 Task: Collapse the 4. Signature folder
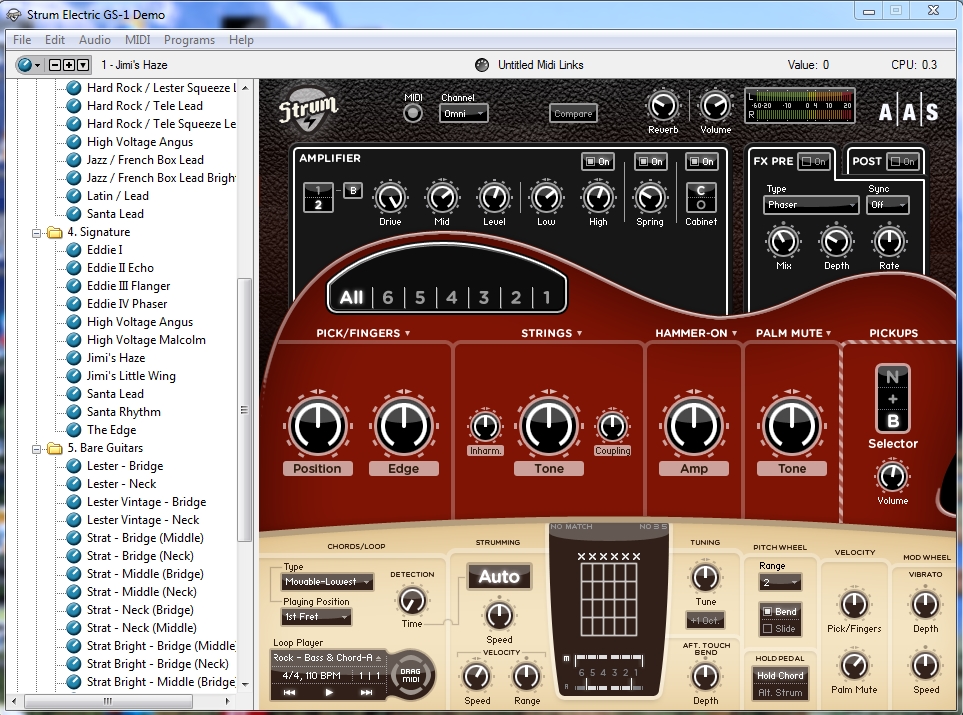(x=36, y=233)
